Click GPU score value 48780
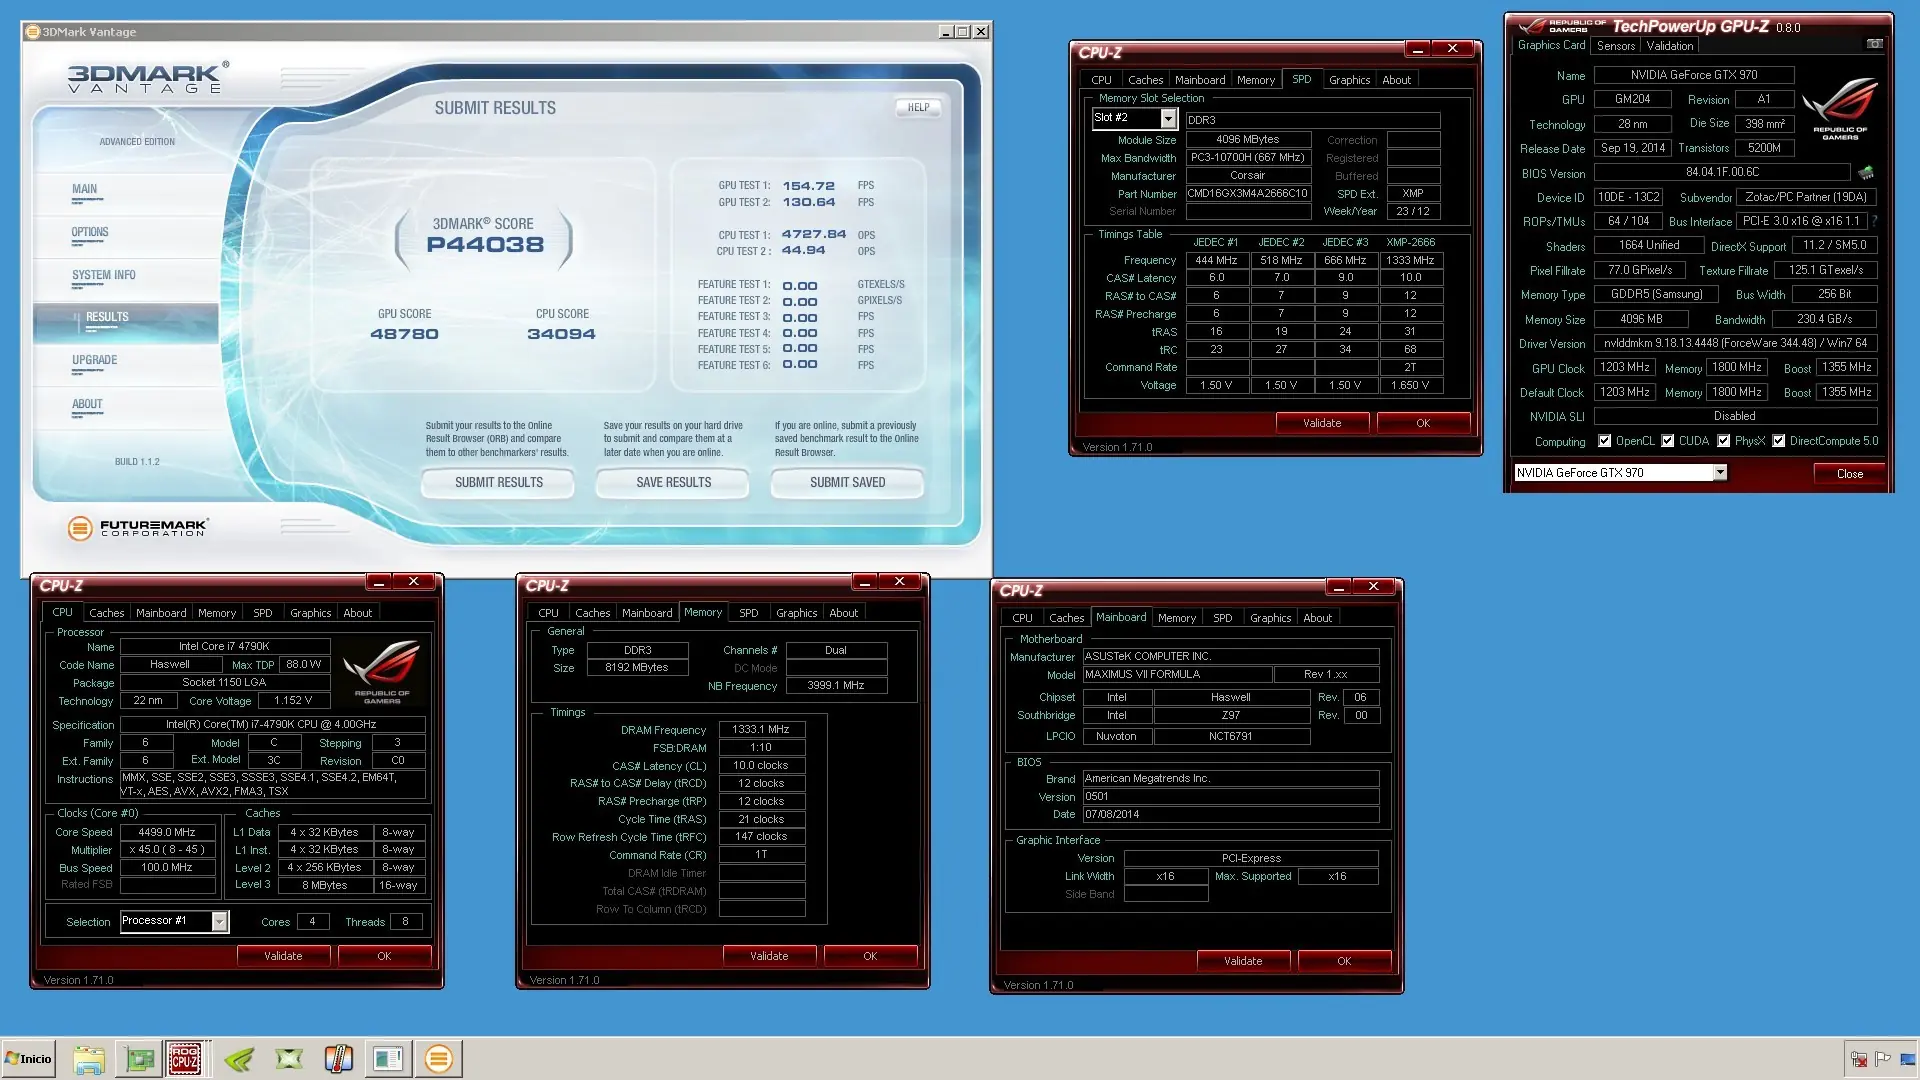Viewport: 1920px width, 1080px height. click(404, 335)
